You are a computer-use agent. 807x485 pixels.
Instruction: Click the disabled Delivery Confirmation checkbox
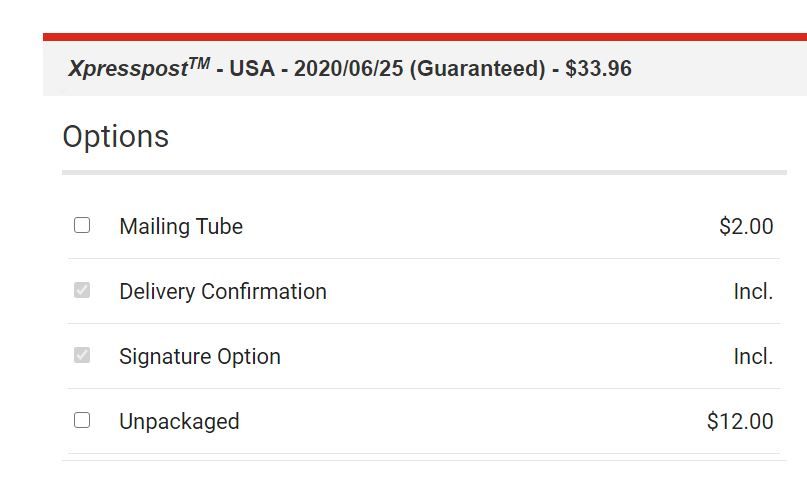pos(82,290)
